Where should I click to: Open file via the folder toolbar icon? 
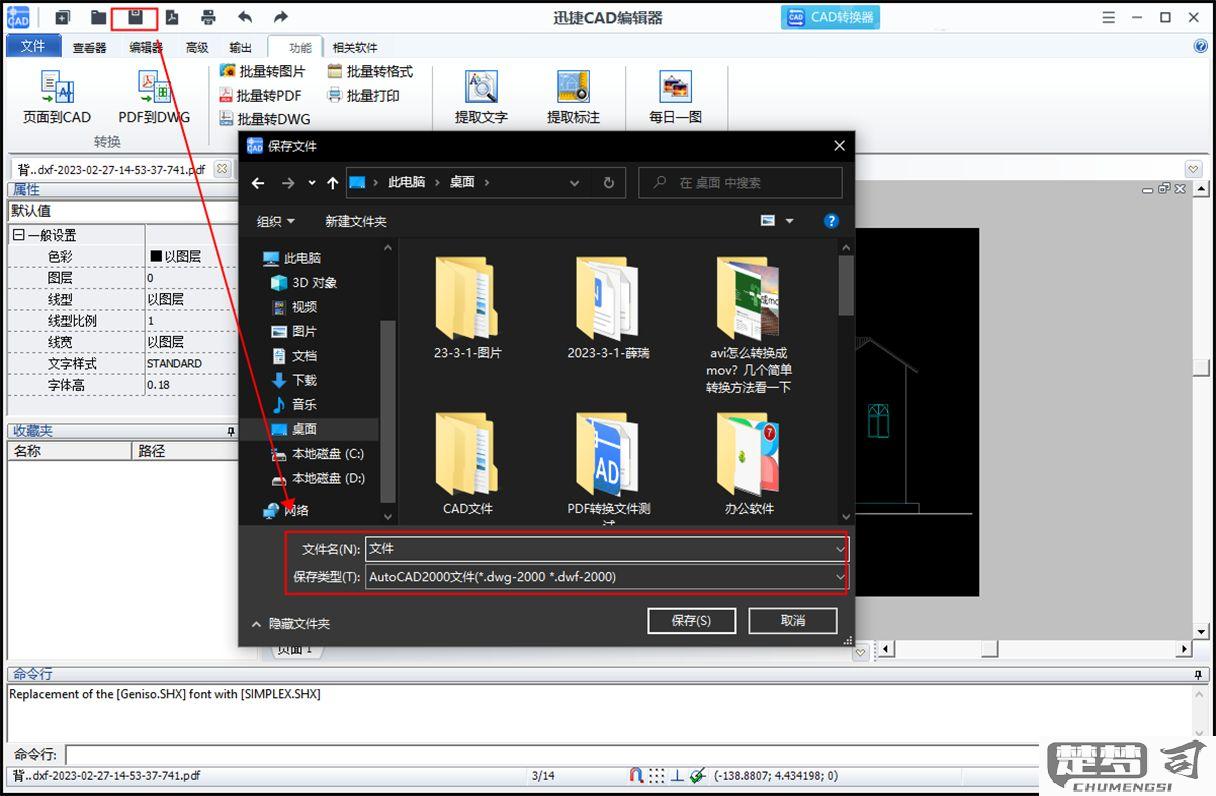[x=98, y=17]
